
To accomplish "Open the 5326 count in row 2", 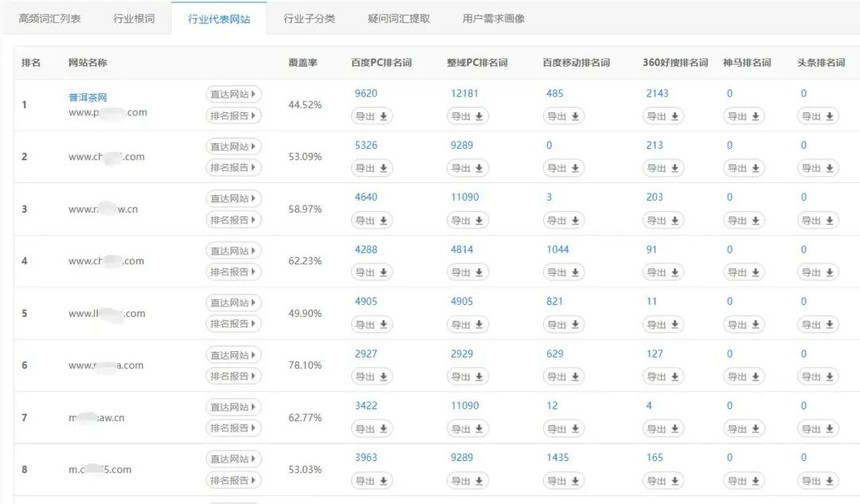I will tap(366, 145).
